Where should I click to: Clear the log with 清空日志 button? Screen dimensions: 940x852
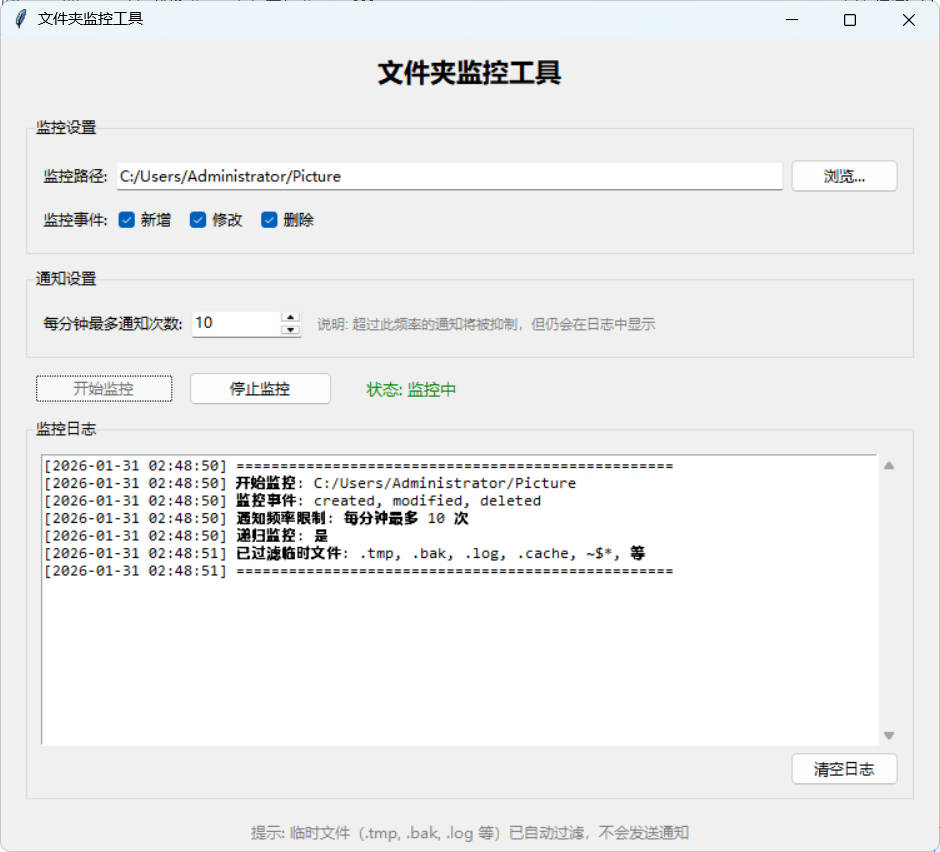(844, 769)
